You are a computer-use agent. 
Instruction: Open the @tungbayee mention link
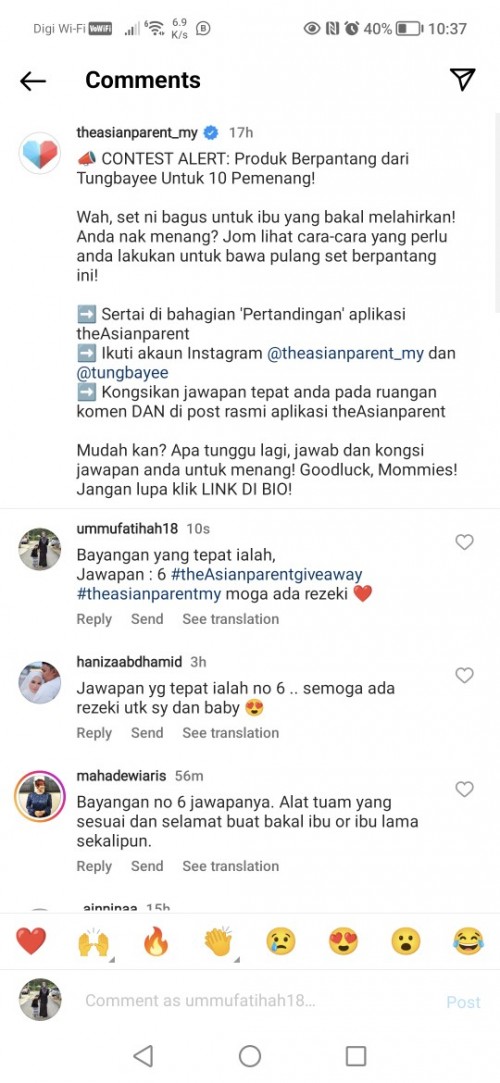point(122,373)
